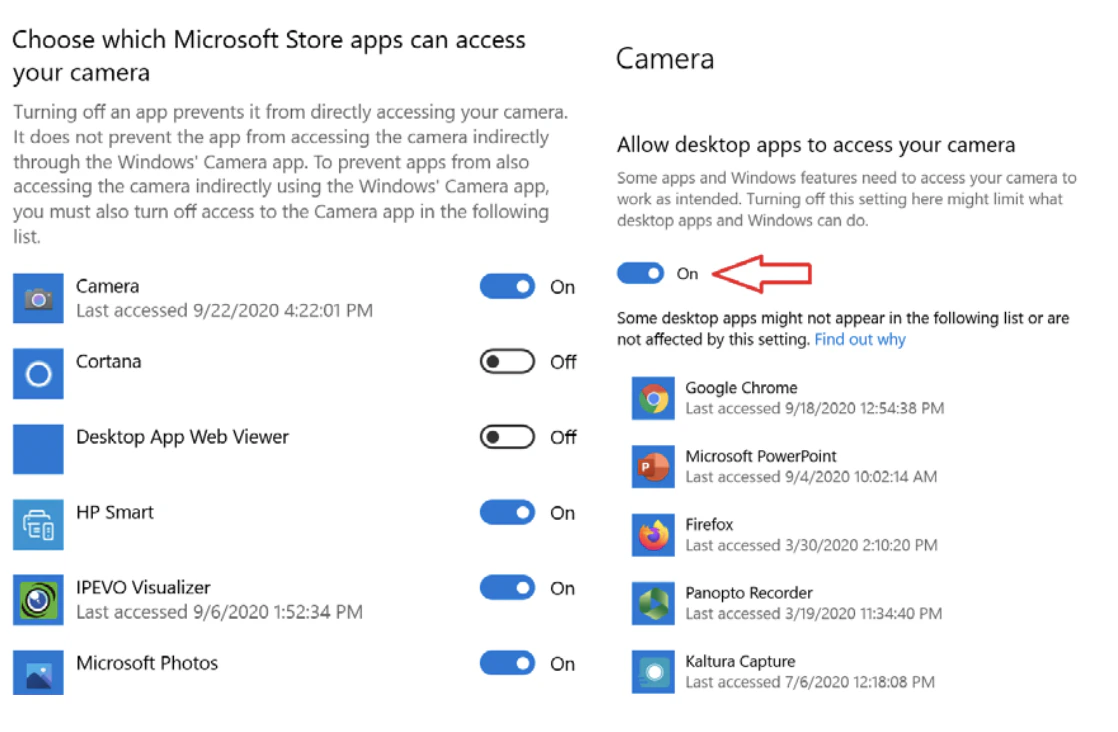This screenshot has width=1118, height=732.
Task: Click the IPEVO Visualizer icon
Action: tap(38, 600)
